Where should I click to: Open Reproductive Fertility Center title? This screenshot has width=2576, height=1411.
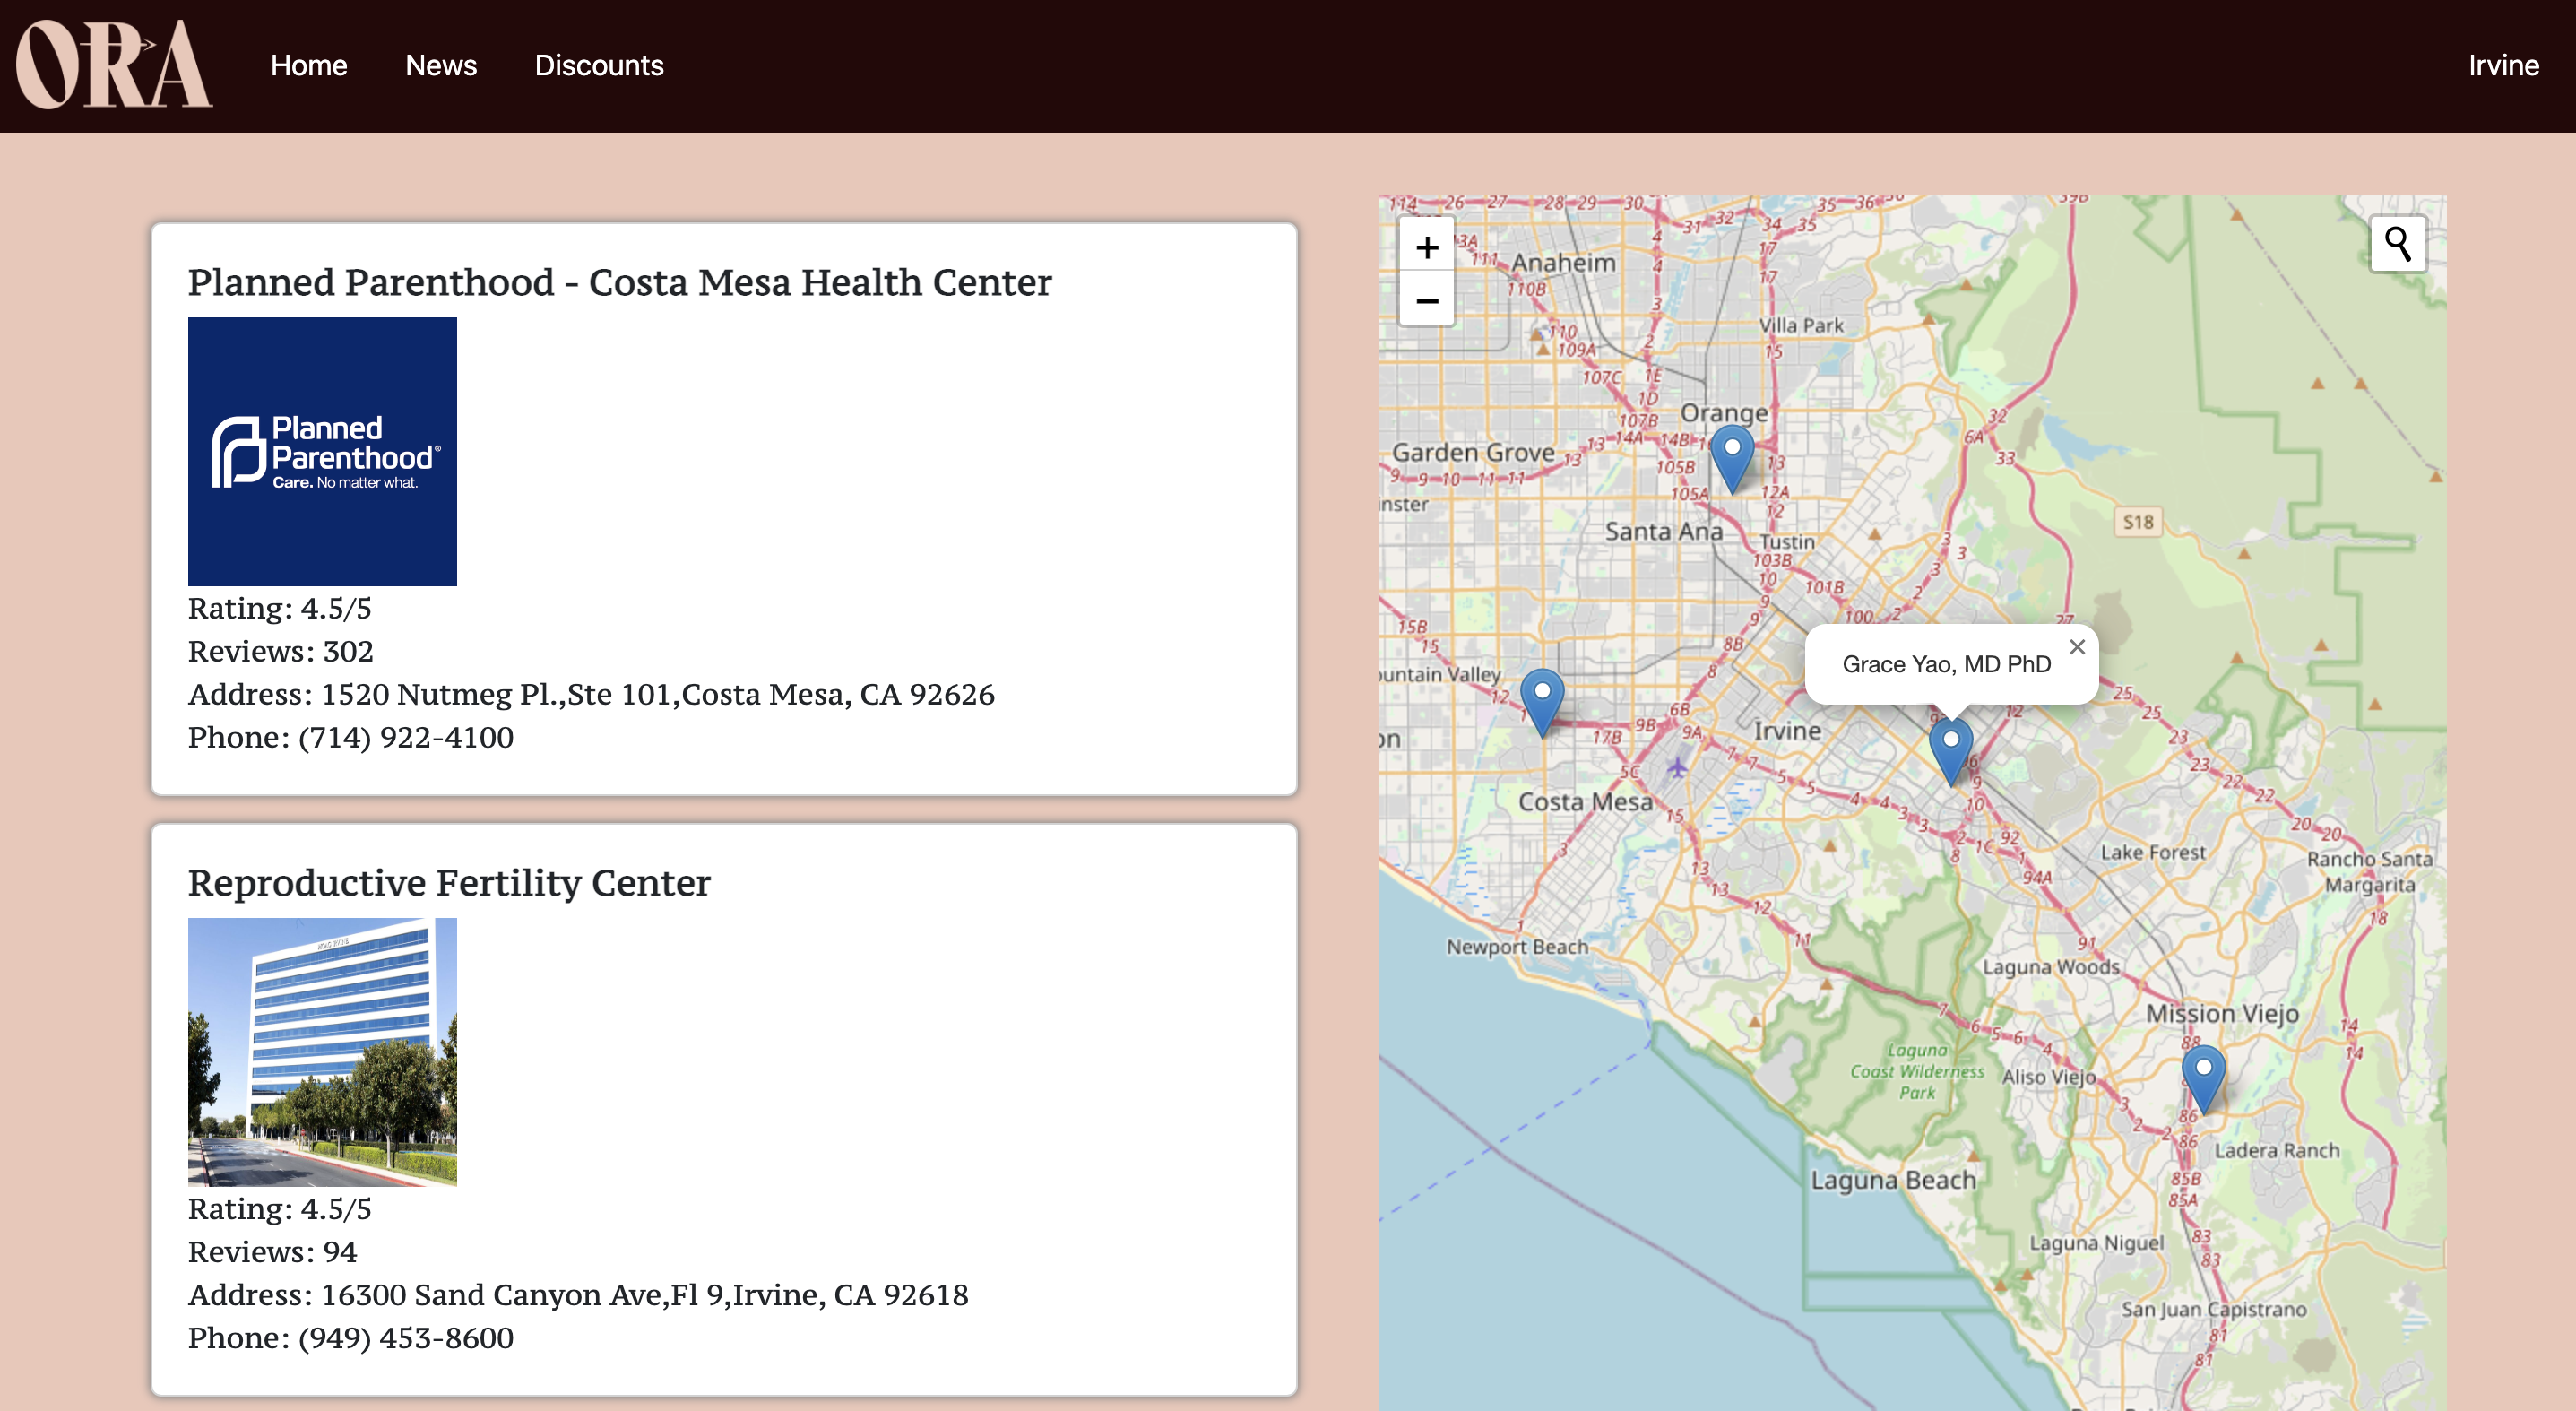point(449,882)
